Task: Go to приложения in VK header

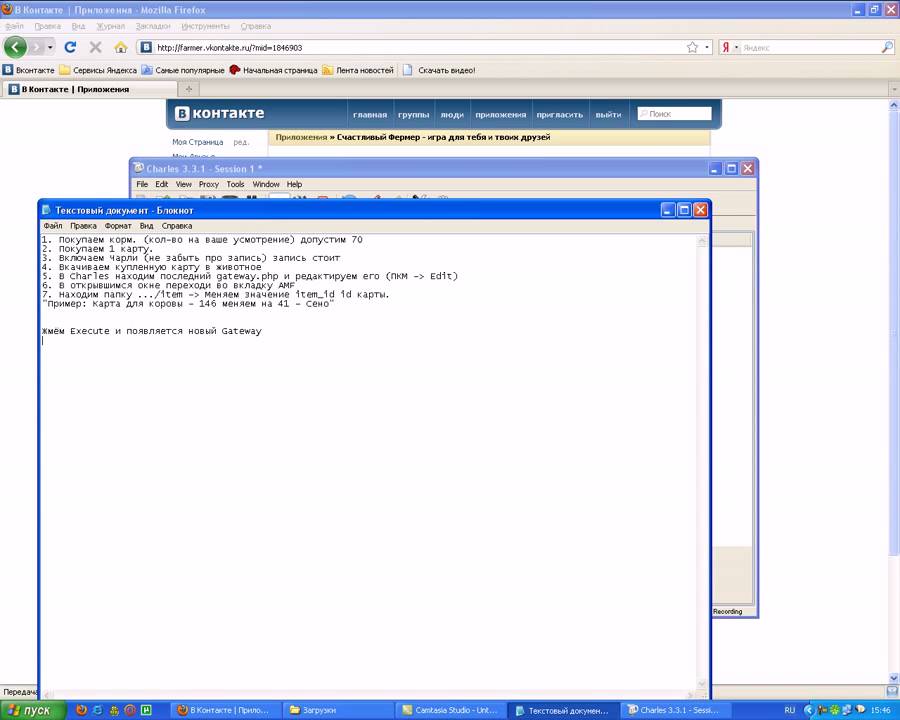Action: click(x=501, y=114)
